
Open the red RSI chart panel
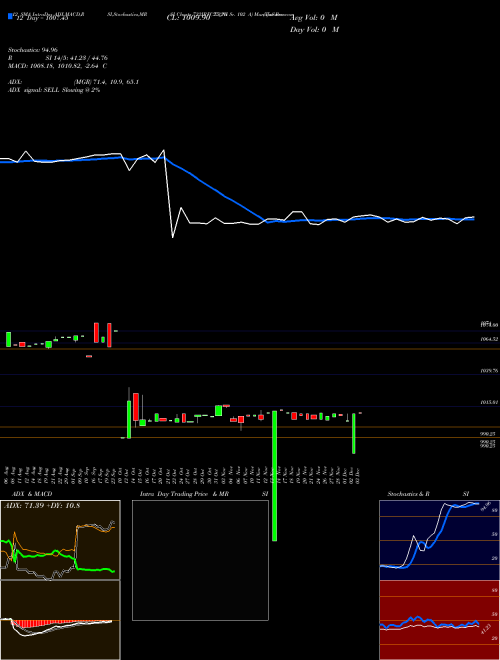click(x=439, y=620)
